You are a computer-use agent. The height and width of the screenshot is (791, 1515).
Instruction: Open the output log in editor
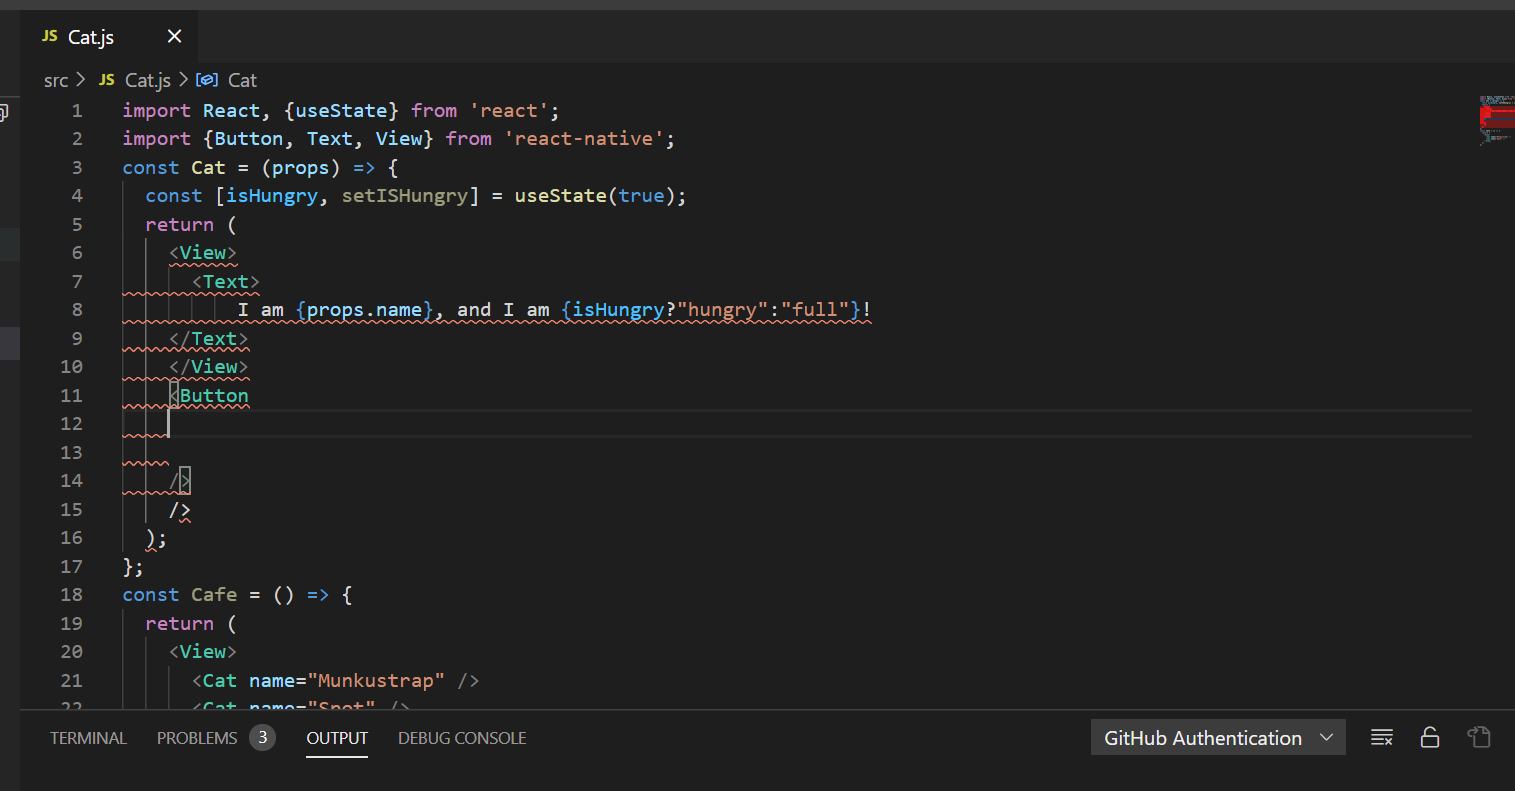[1479, 738]
